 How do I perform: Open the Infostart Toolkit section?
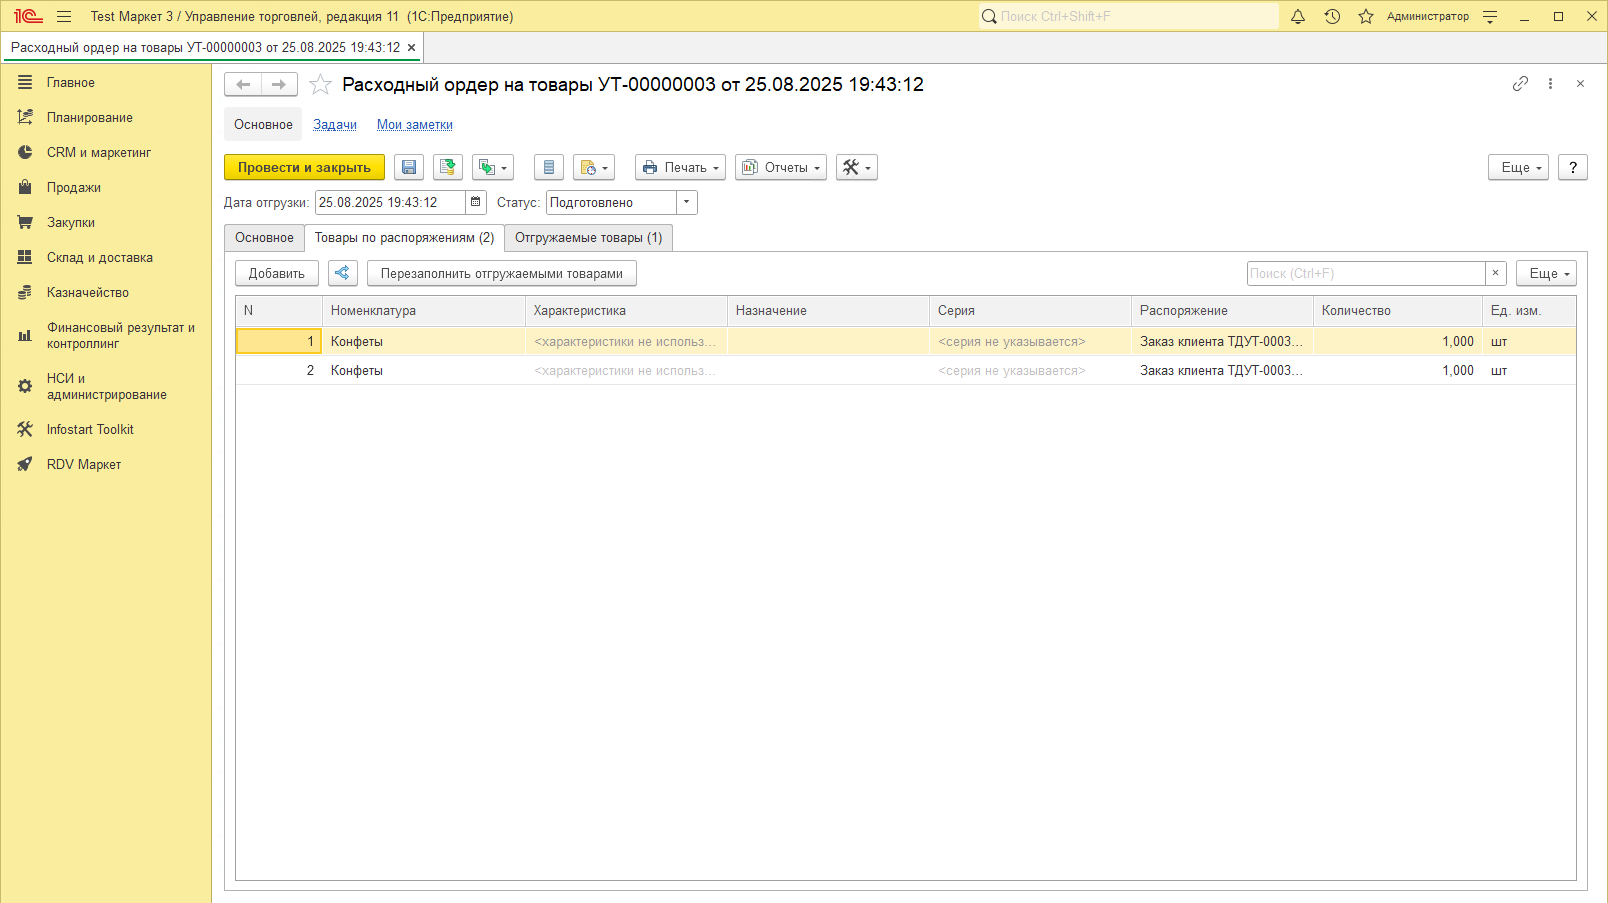(106, 430)
